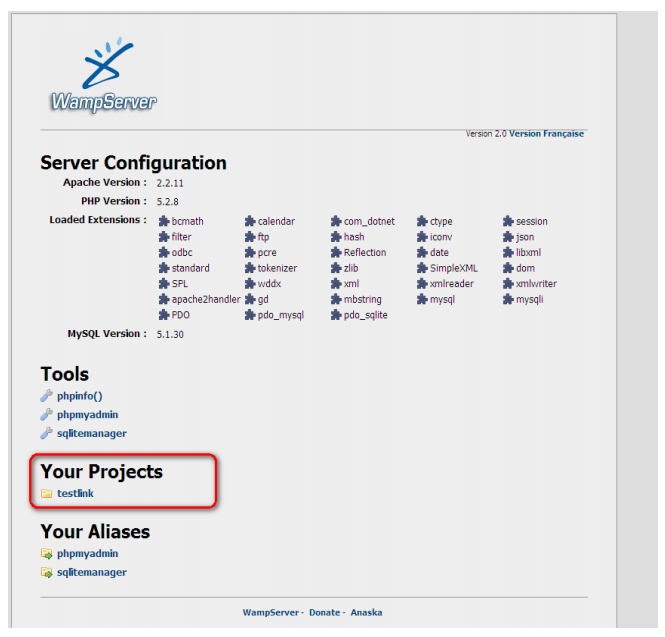Click the wrench icon beside phpinfo()
The width and height of the screenshot is (665, 637).
point(46,396)
